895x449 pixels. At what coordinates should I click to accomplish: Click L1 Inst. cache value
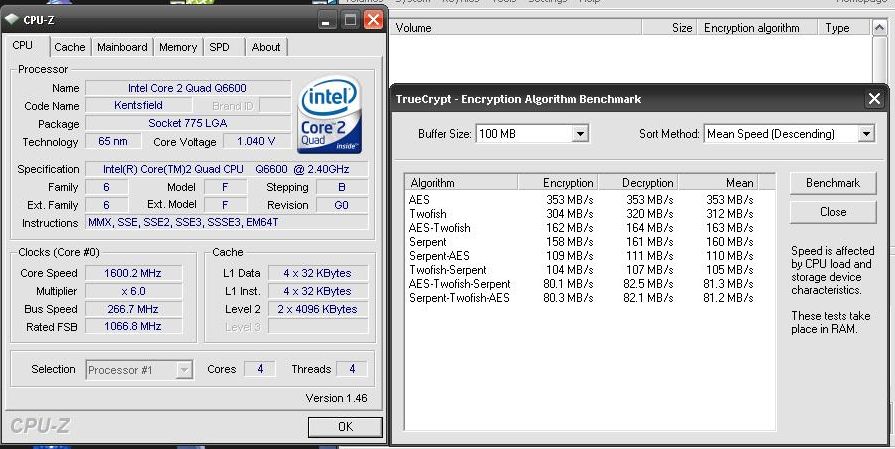(318, 291)
